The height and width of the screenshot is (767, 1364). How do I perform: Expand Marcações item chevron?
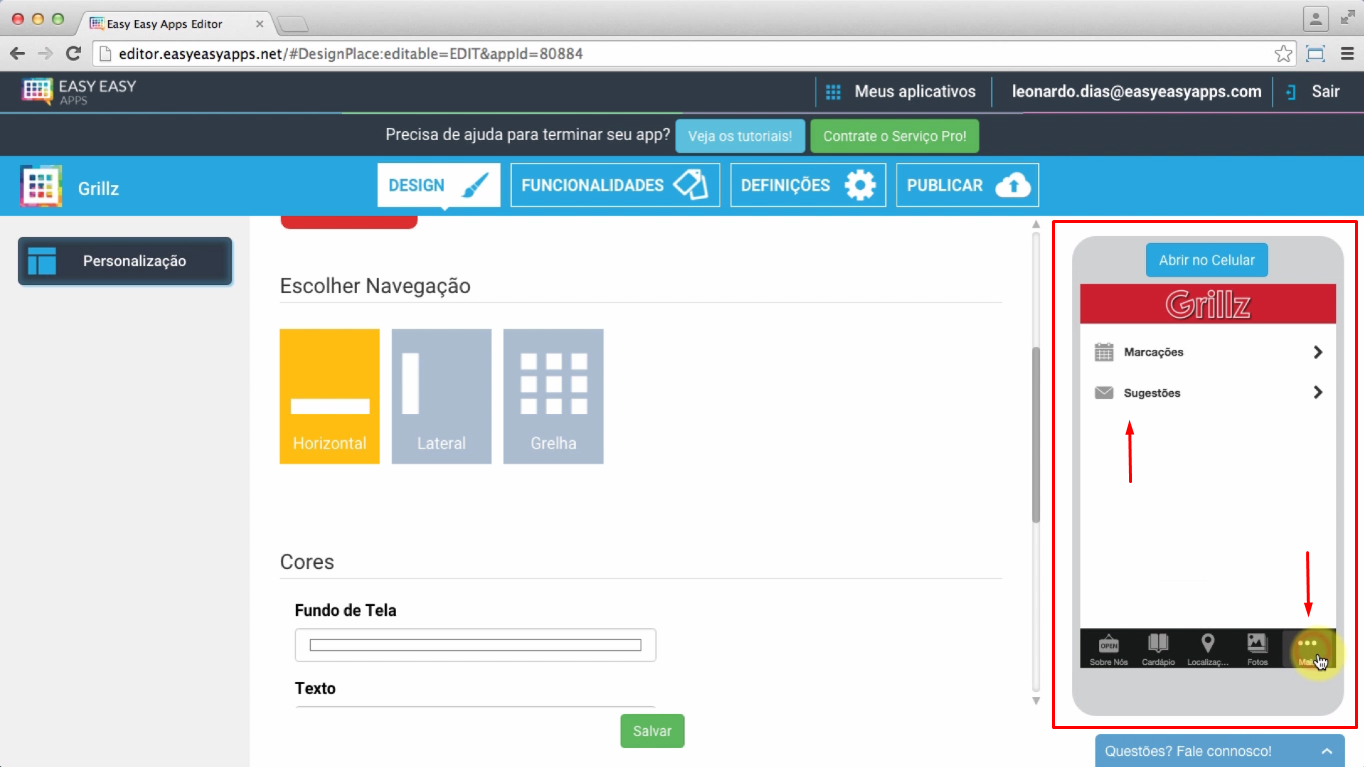coord(1317,352)
